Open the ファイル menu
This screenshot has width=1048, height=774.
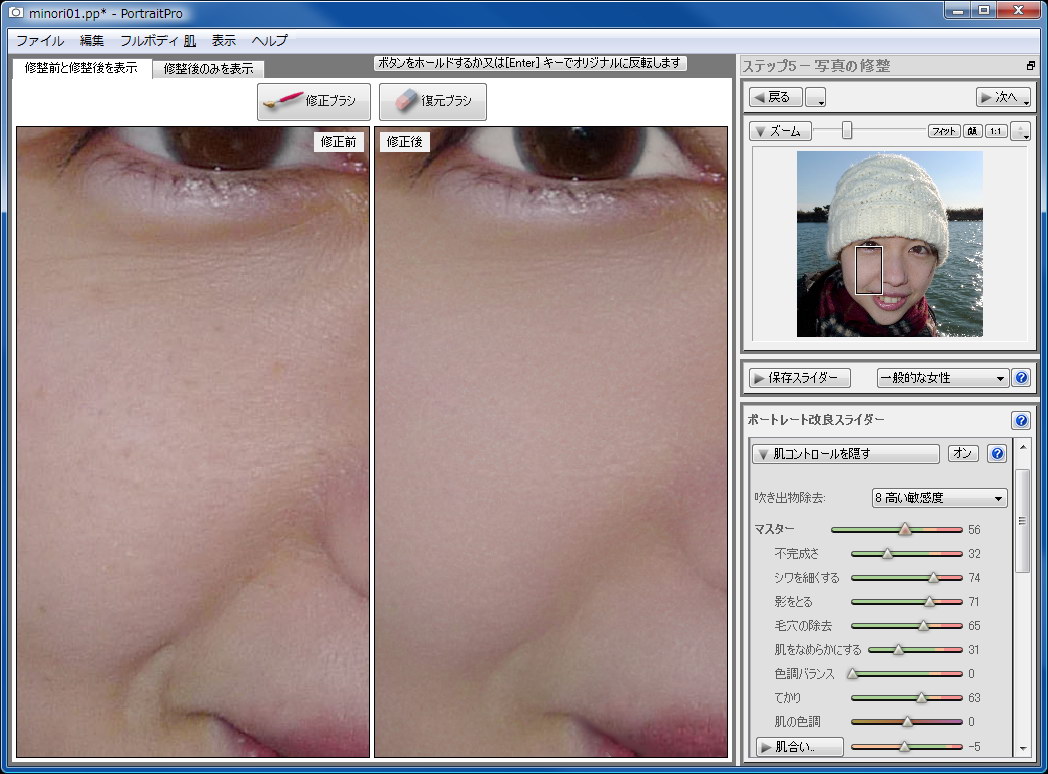pos(39,41)
